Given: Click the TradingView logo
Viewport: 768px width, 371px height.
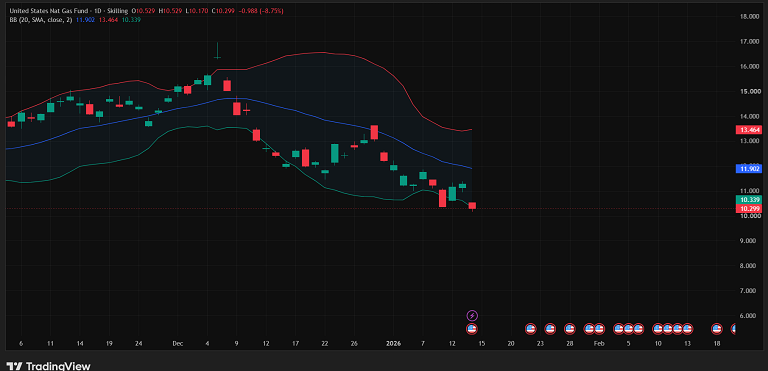Looking at the screenshot, I should (48, 366).
